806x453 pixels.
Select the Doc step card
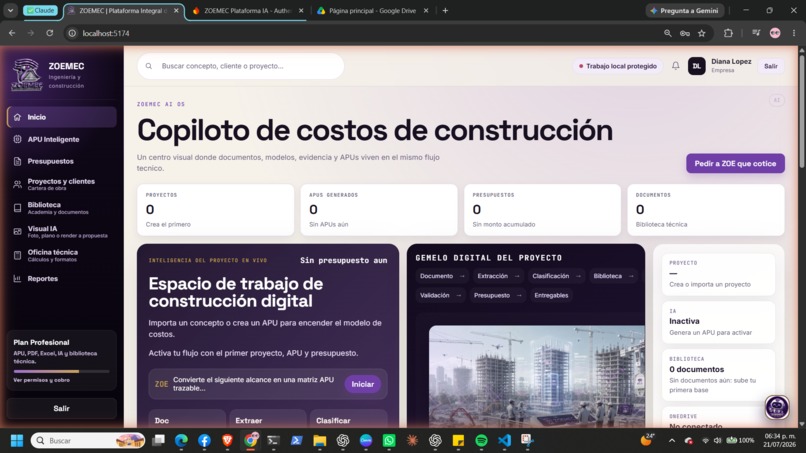(187, 419)
